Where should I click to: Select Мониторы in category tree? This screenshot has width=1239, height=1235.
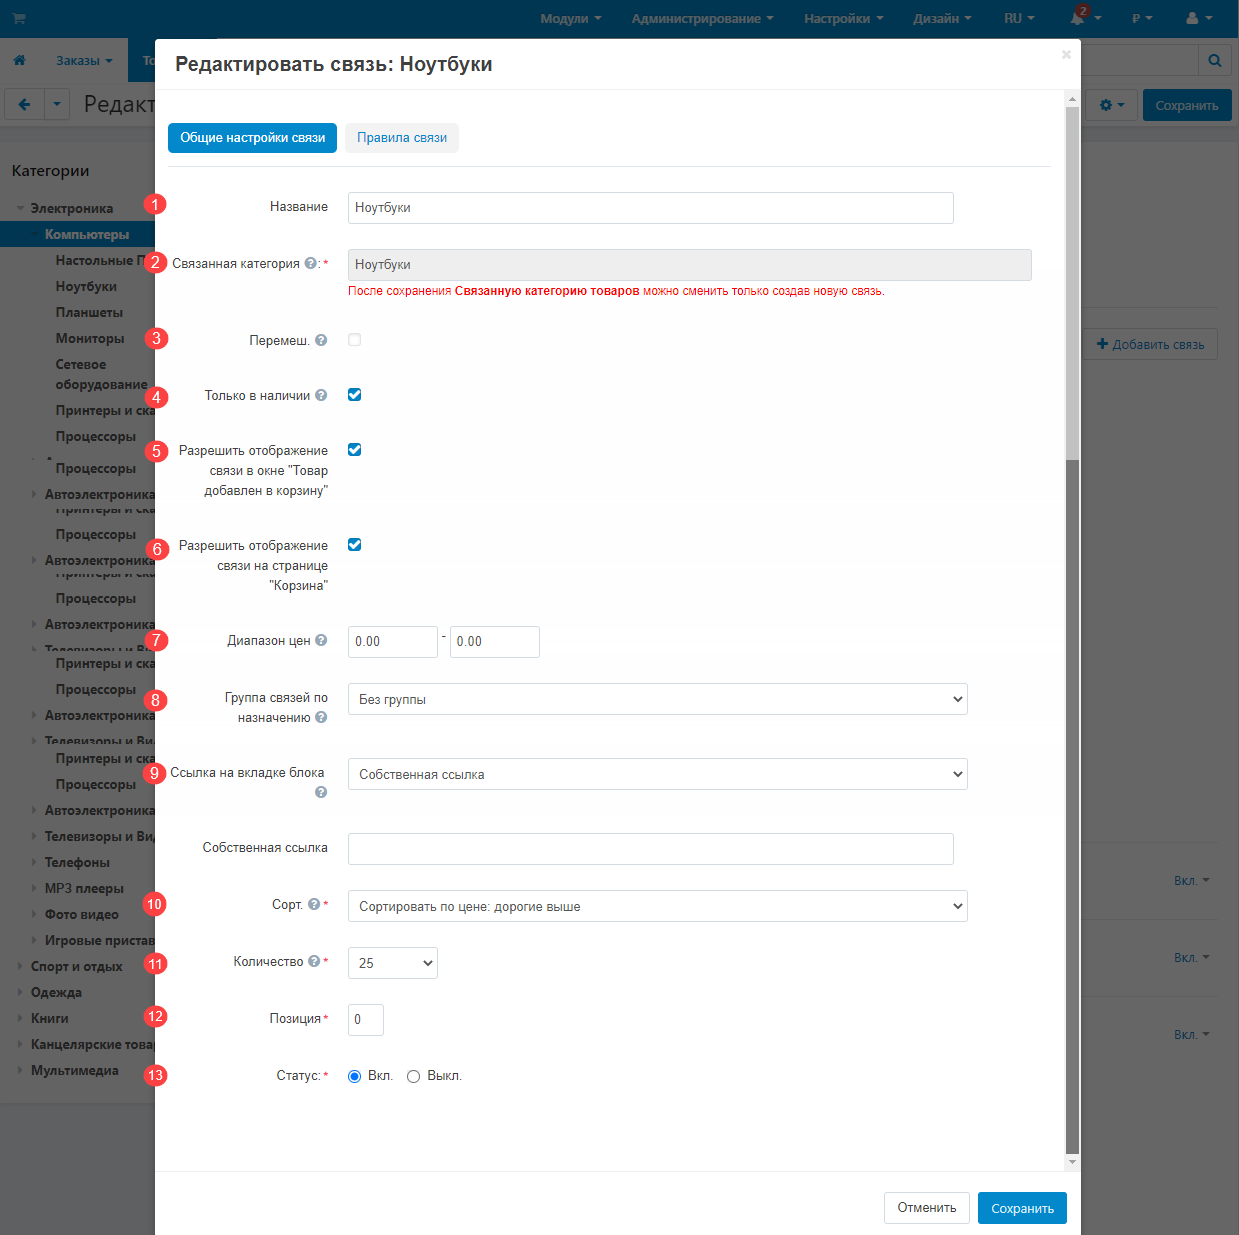coord(90,338)
